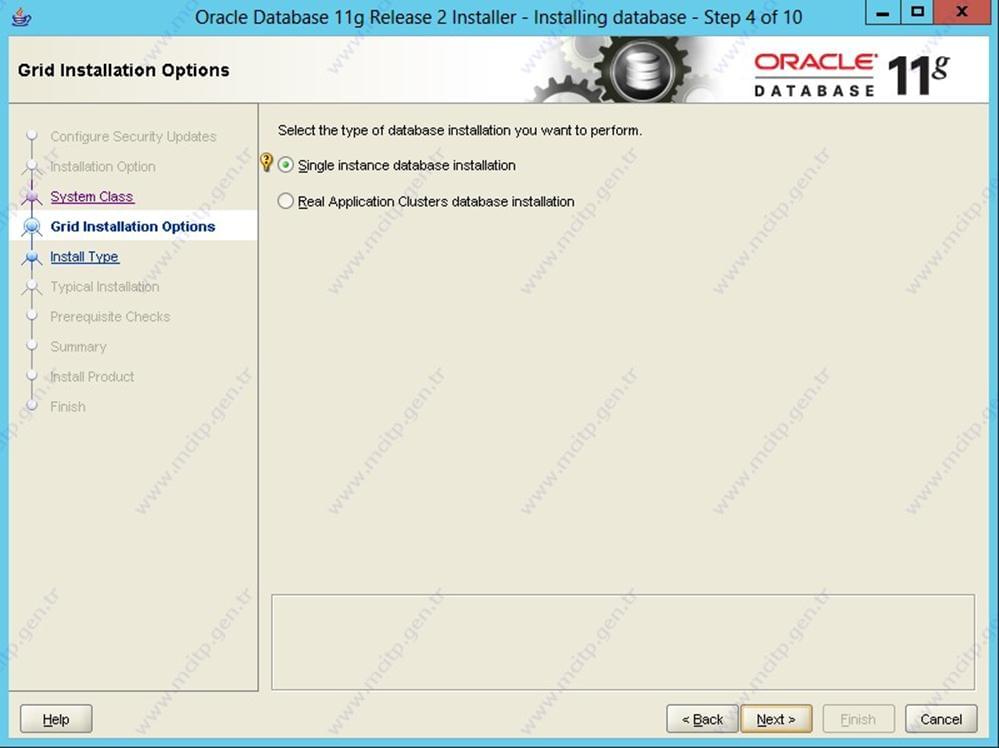Go to System Class step
This screenshot has width=999, height=748.
(92, 196)
